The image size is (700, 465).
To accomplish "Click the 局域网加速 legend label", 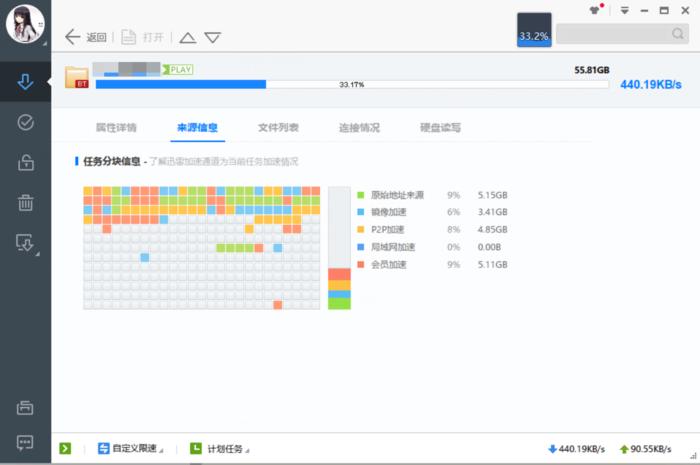I will [393, 247].
